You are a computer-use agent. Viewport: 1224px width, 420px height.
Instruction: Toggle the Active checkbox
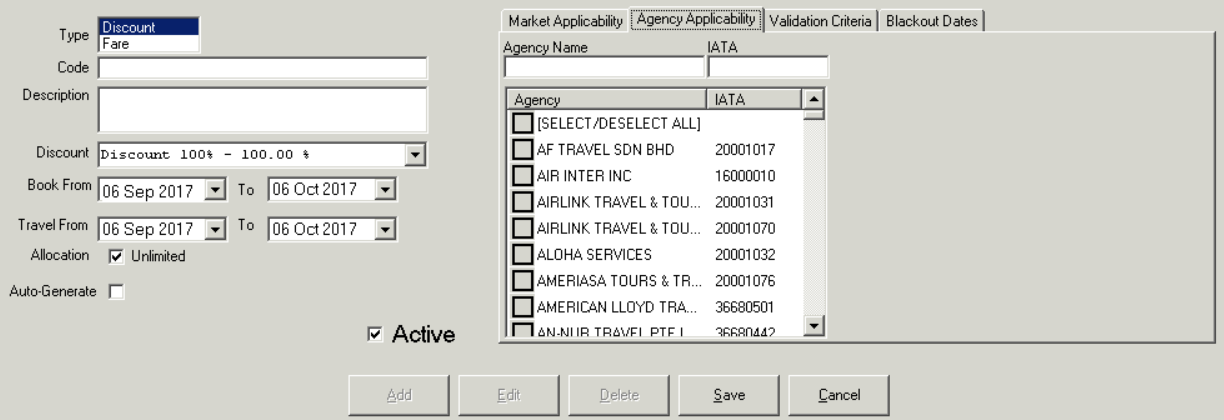click(374, 334)
